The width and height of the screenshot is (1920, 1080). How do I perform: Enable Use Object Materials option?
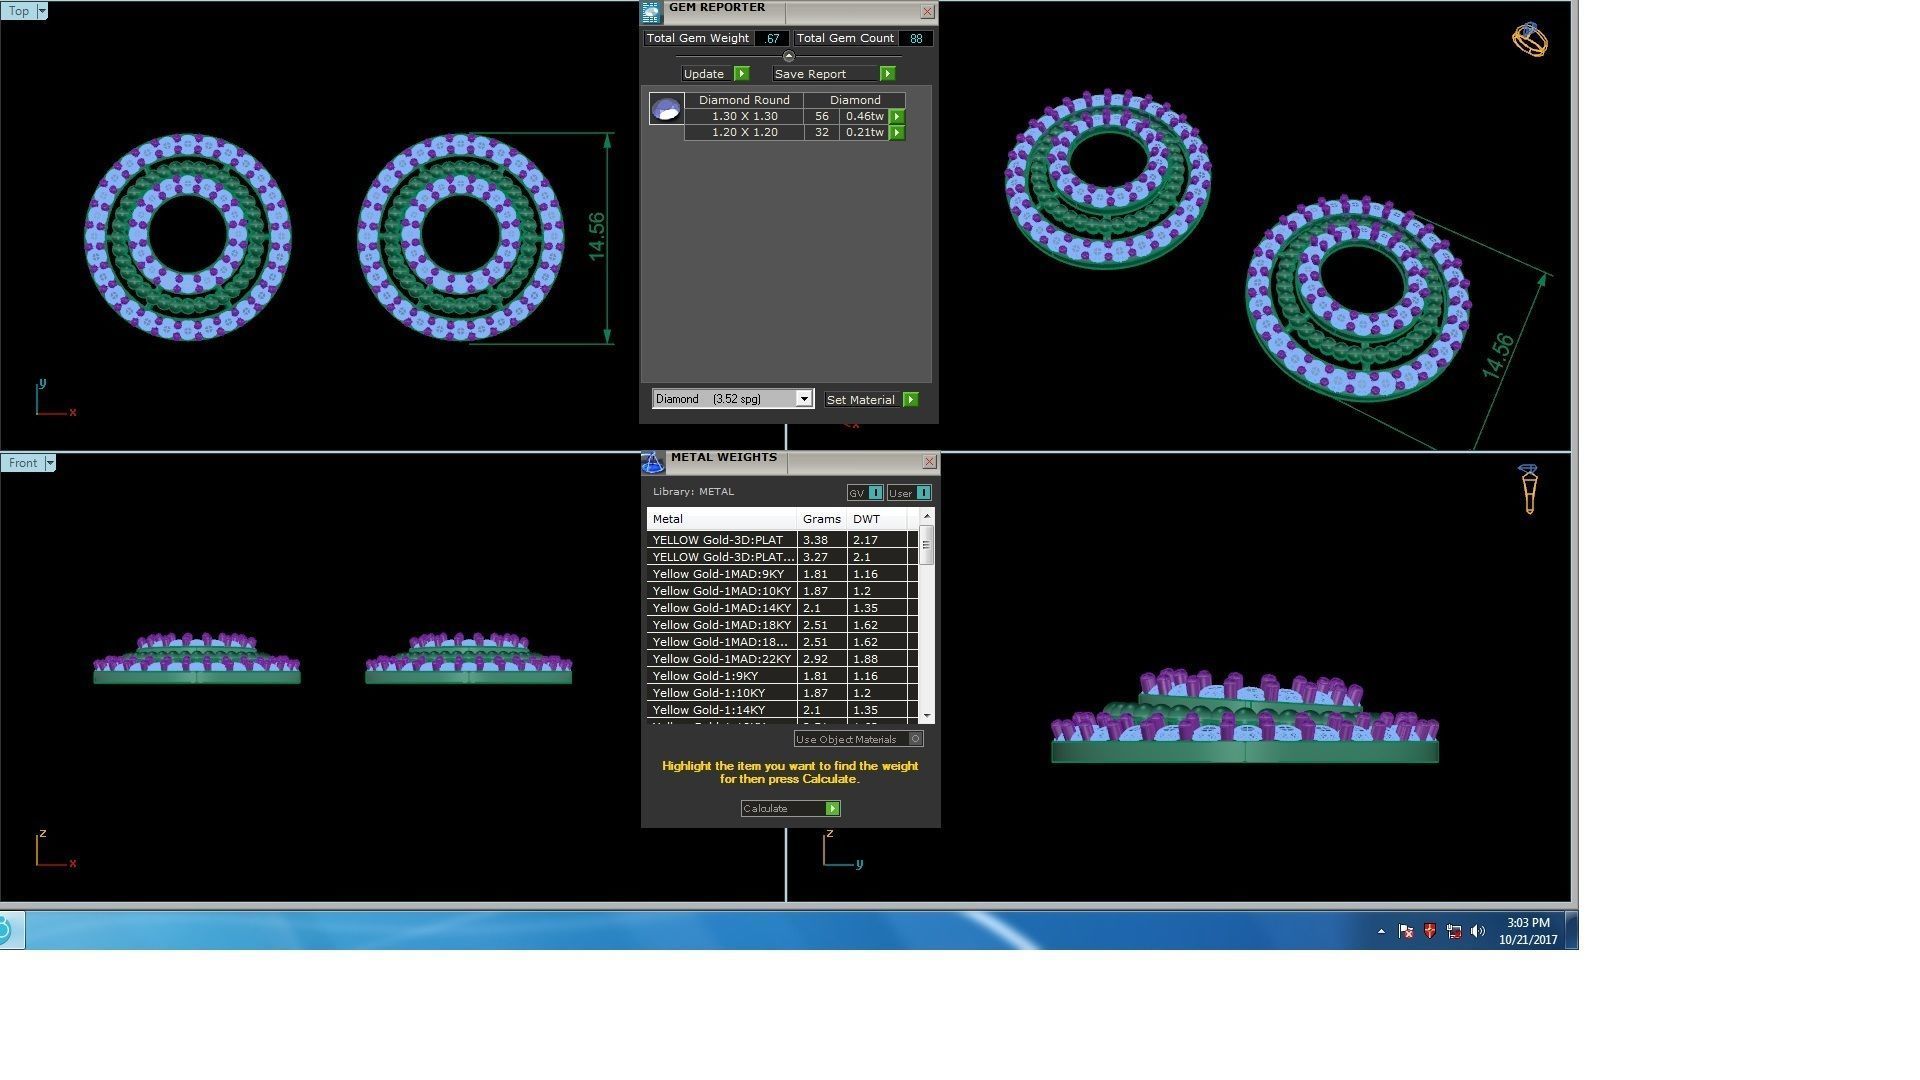(x=915, y=739)
